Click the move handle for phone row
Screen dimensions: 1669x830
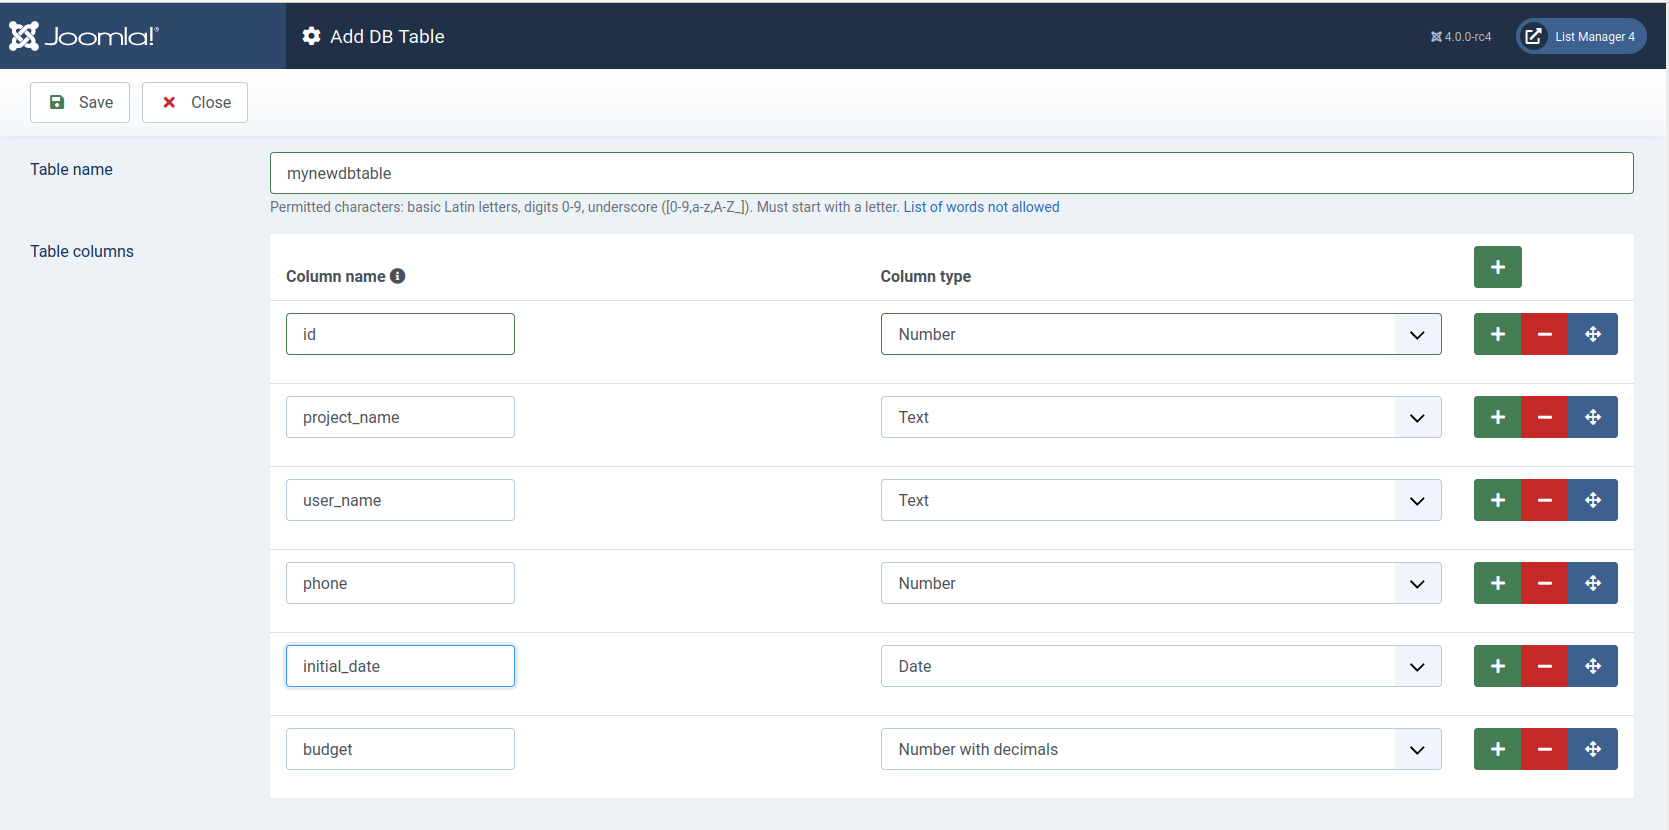(1593, 583)
